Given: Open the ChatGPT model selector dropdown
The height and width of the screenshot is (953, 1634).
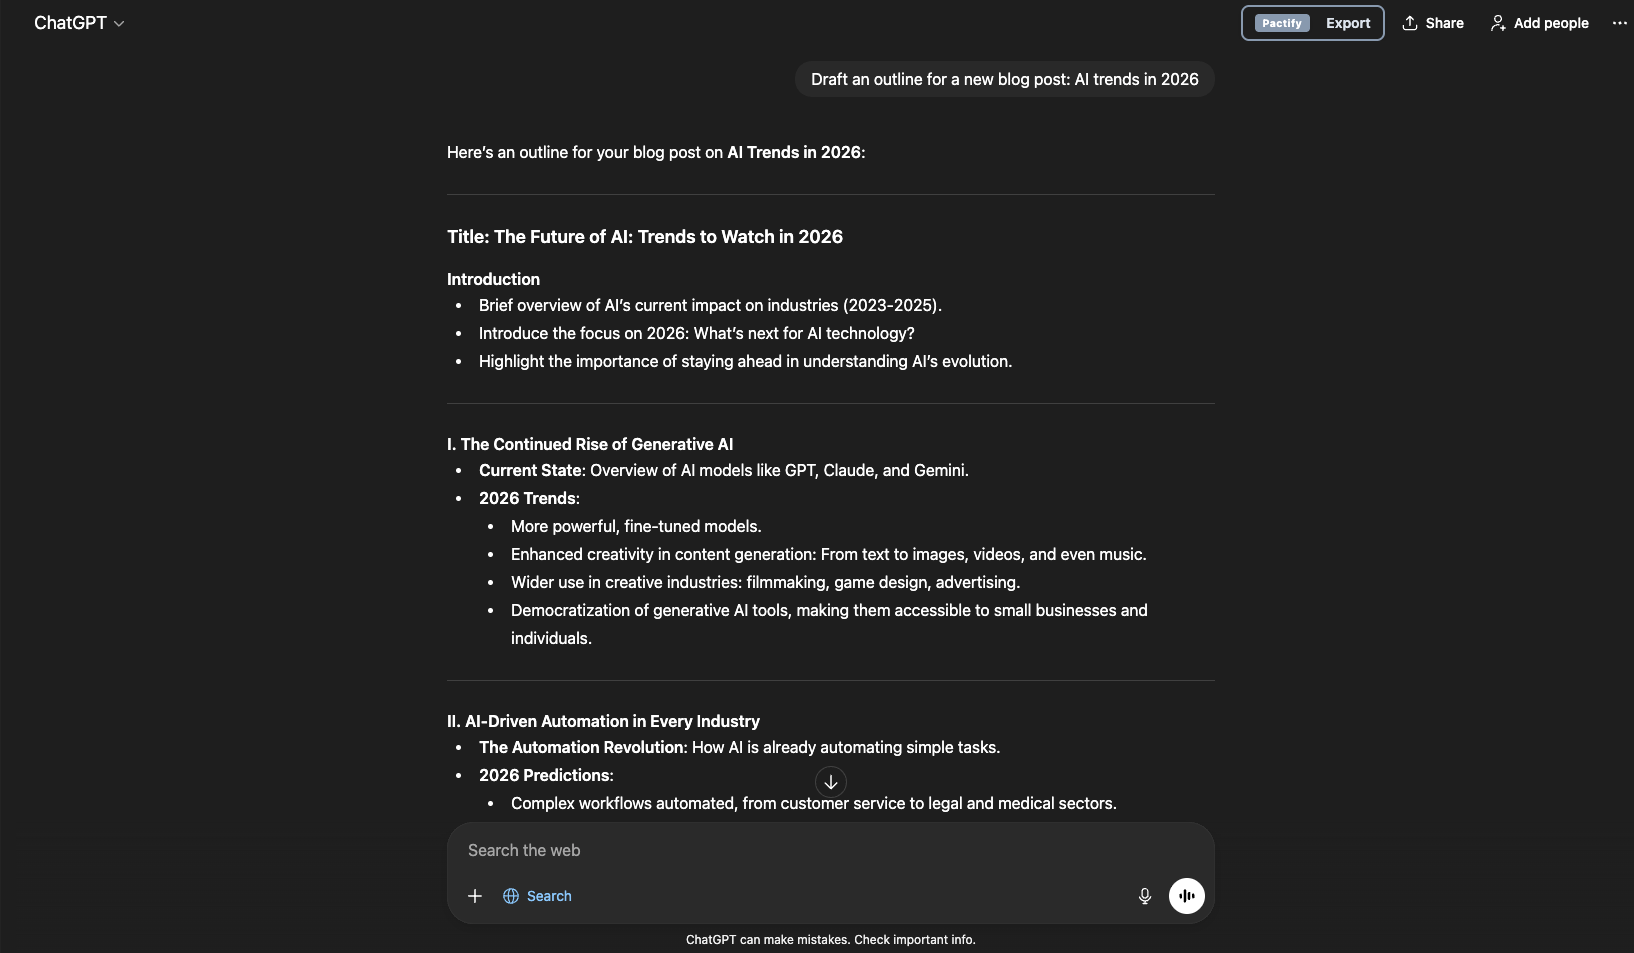Looking at the screenshot, I should coord(79,23).
